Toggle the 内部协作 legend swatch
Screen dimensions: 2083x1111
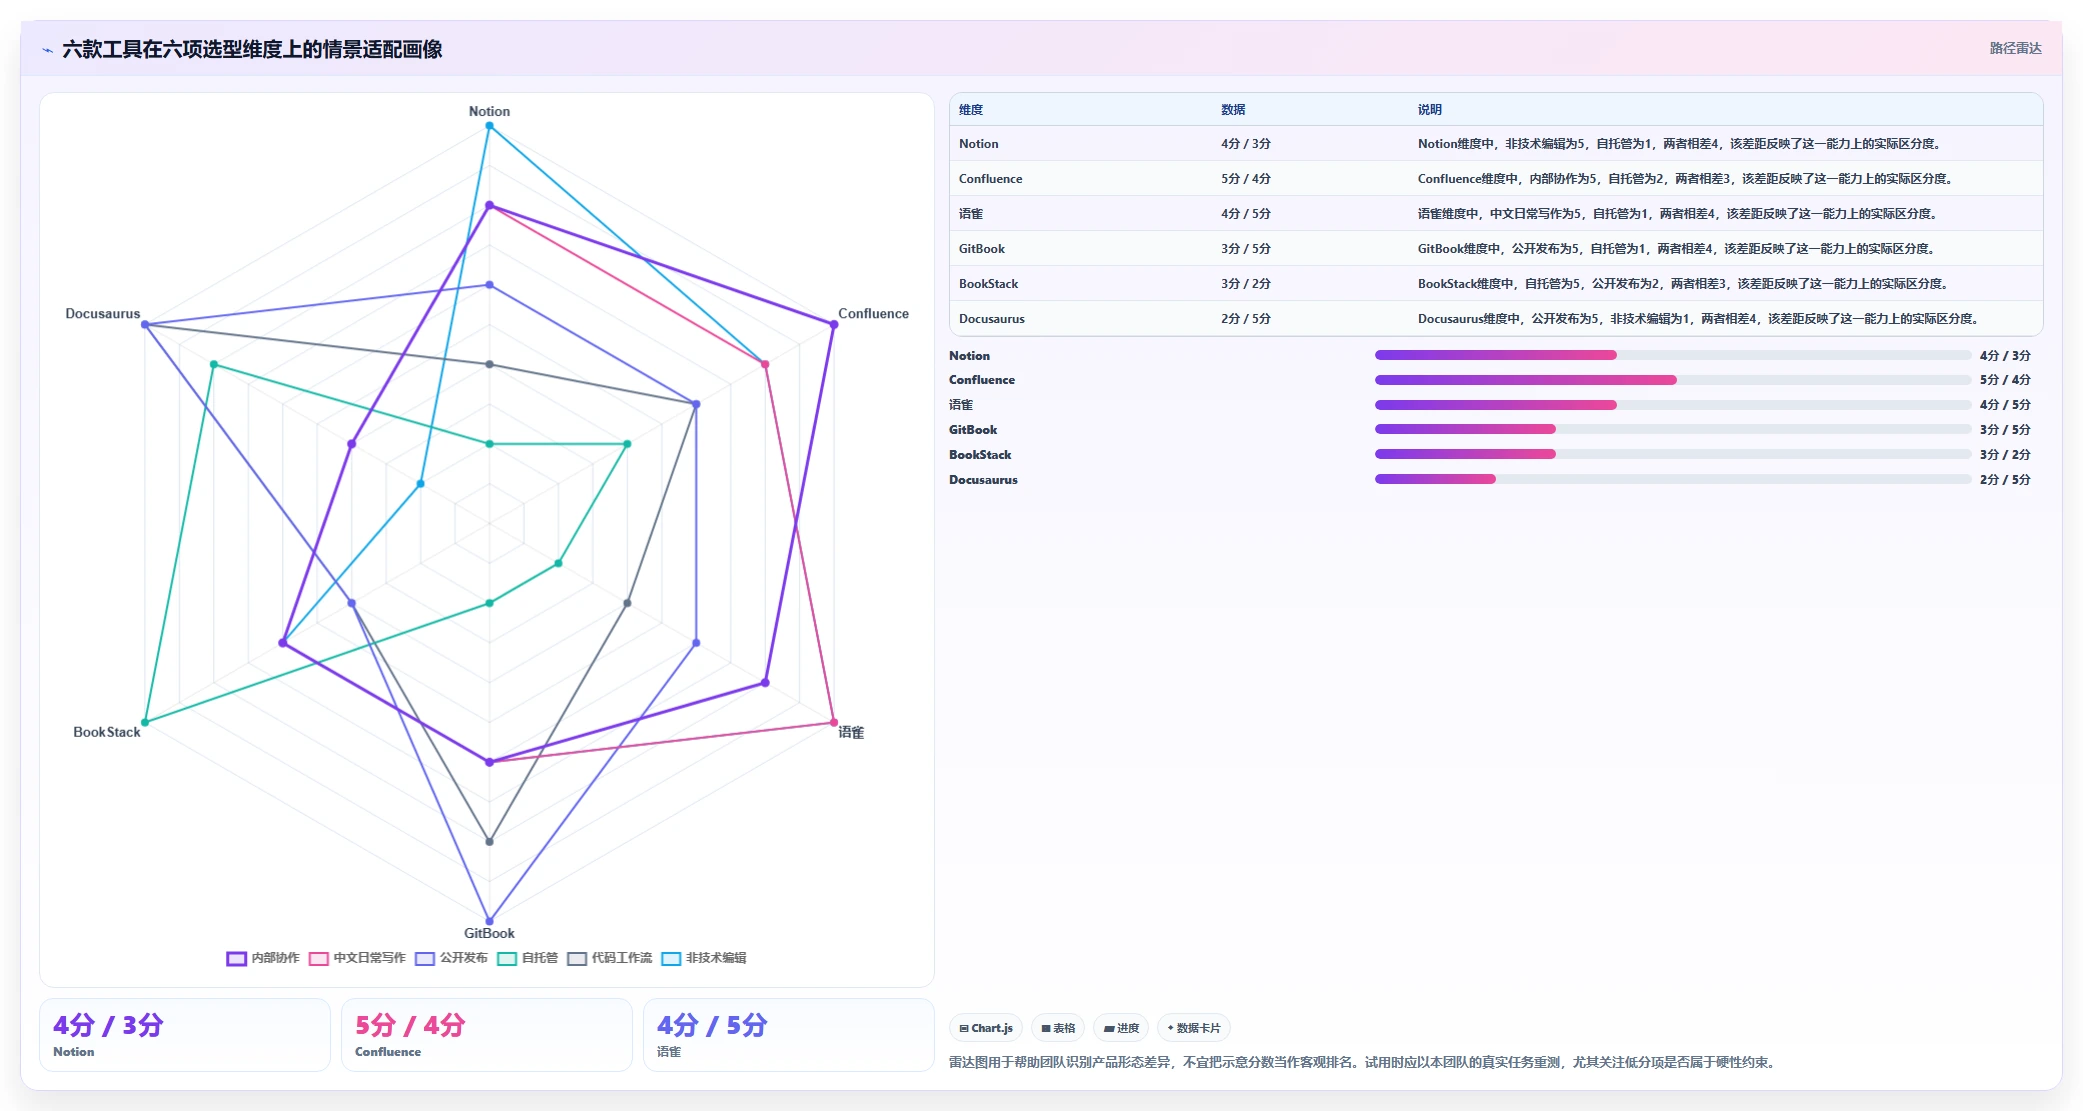pyautogui.click(x=236, y=958)
